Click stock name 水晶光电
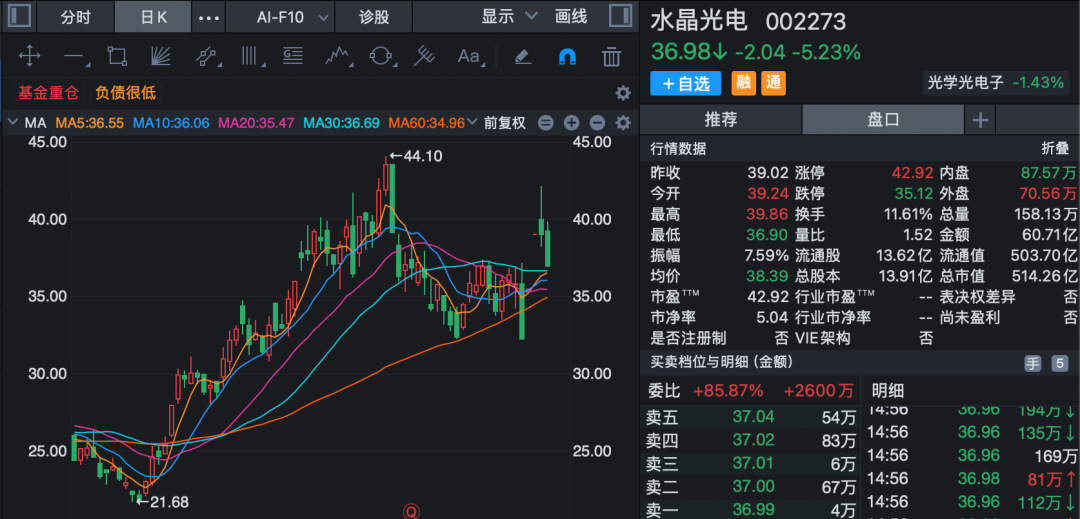 [x=699, y=21]
